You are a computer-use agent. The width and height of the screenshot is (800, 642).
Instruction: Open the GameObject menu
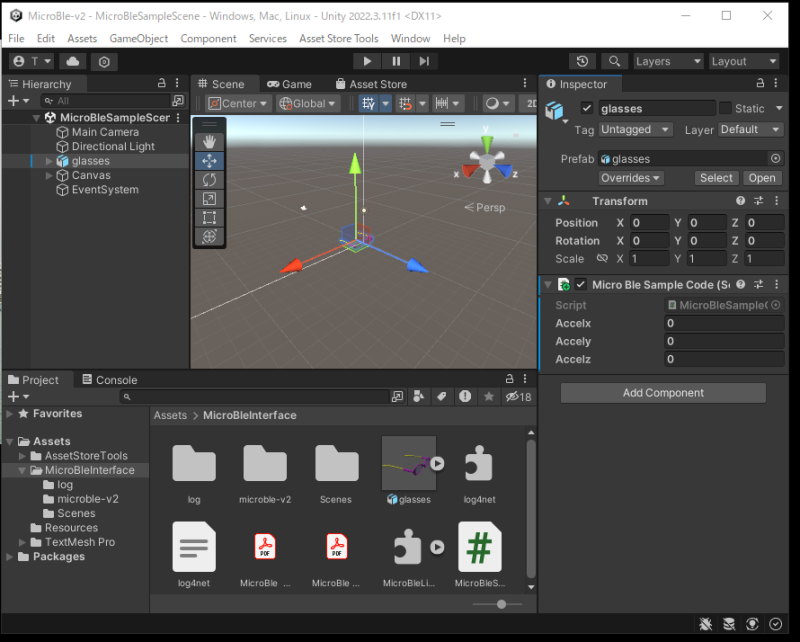[138, 38]
